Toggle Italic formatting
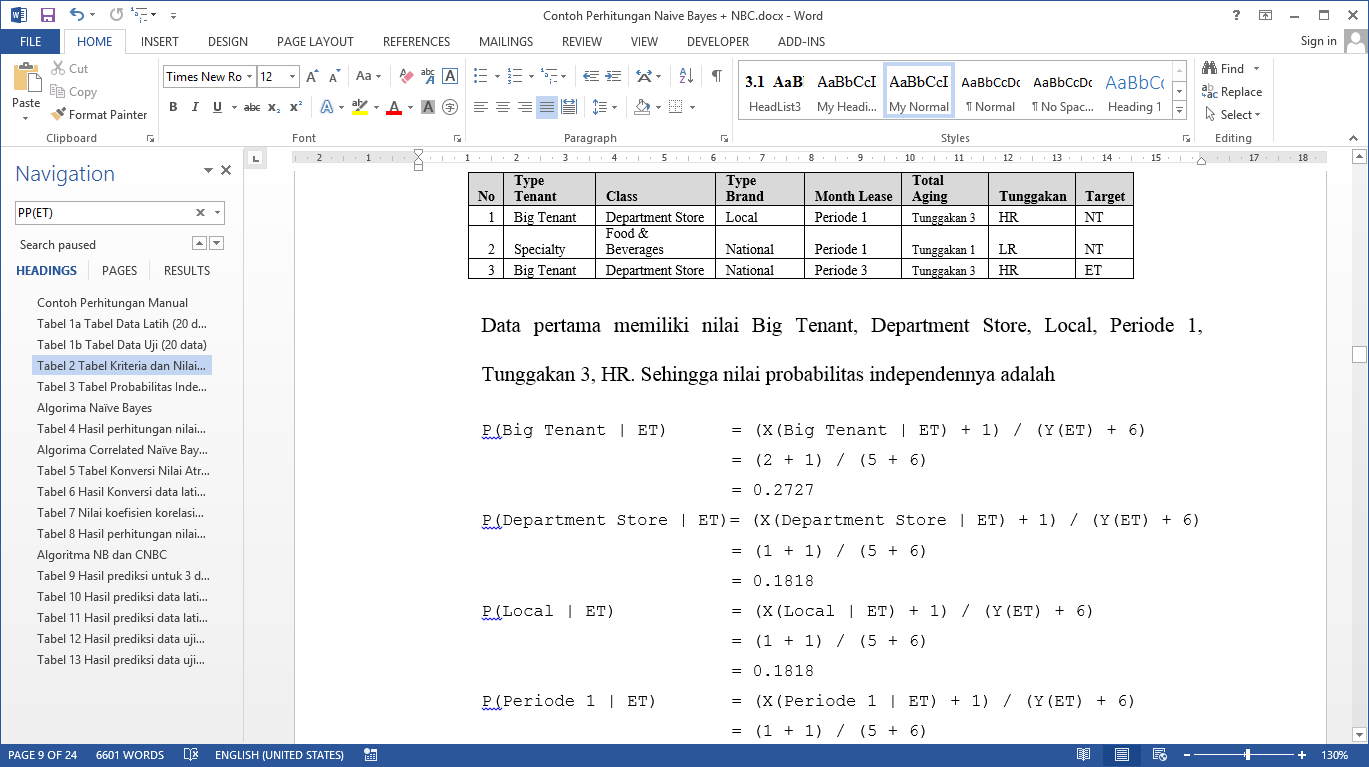Screen dimensions: 1369x767 195,107
